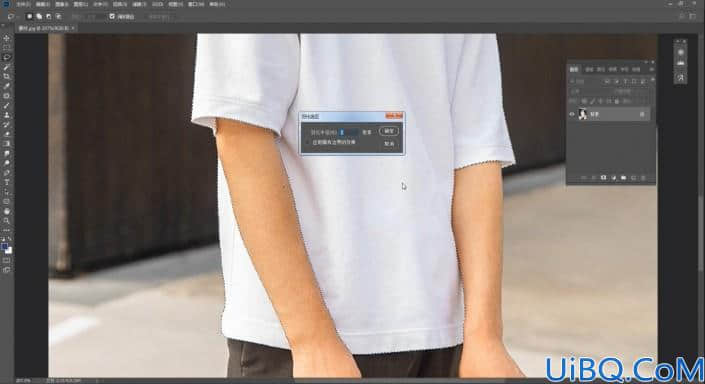
Task: Click the foreground color swatch
Action: (5, 246)
